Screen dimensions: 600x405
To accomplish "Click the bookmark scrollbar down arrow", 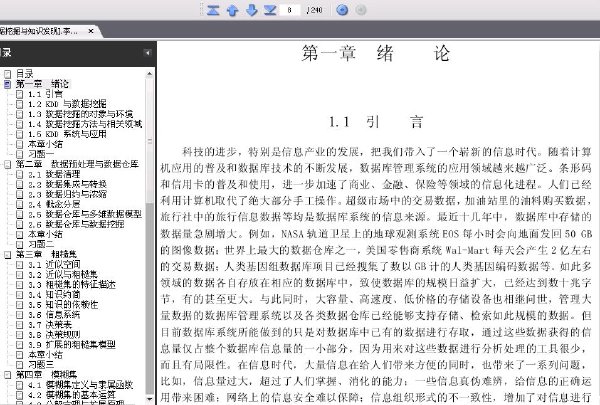I will tap(150, 399).
